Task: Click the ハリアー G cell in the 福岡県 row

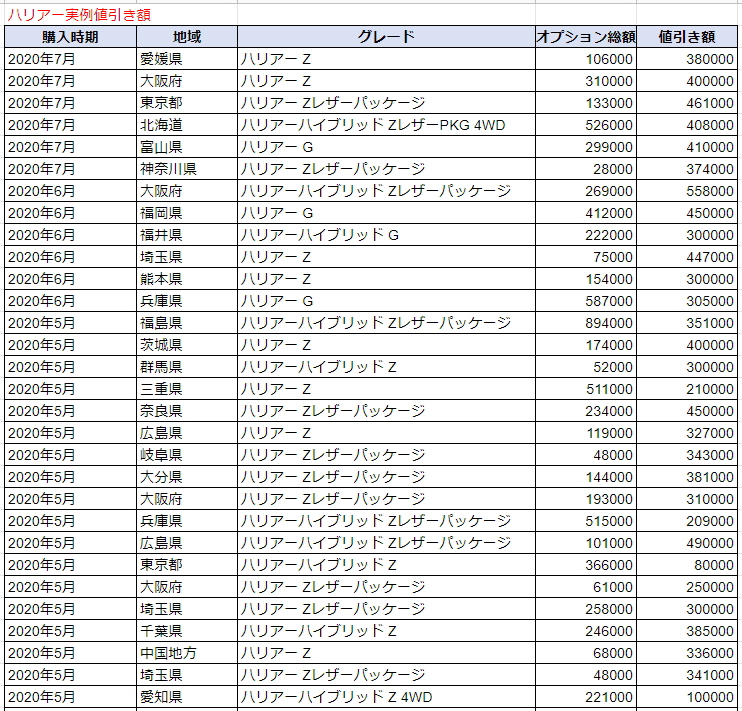Action: [386, 213]
